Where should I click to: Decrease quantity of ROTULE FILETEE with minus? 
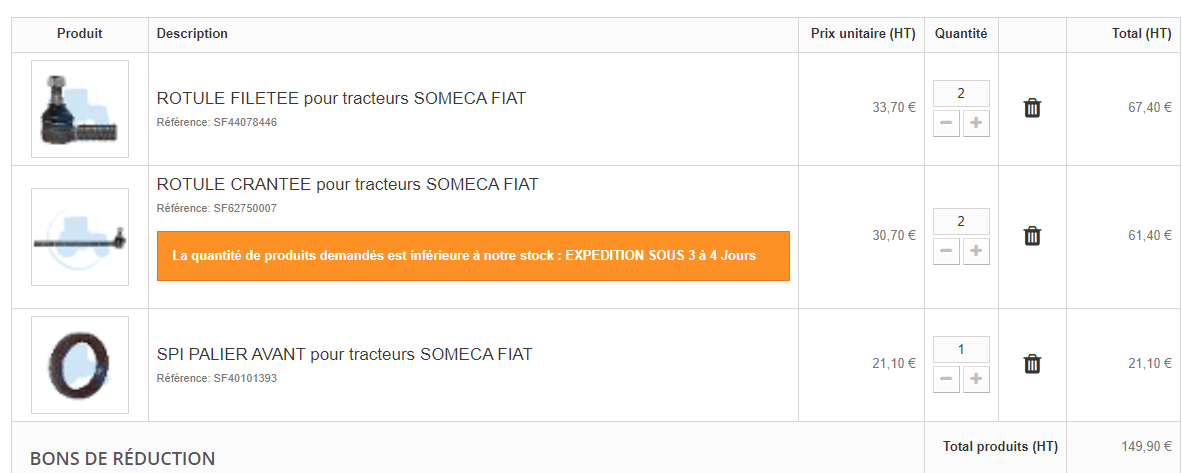pyautogui.click(x=946, y=124)
